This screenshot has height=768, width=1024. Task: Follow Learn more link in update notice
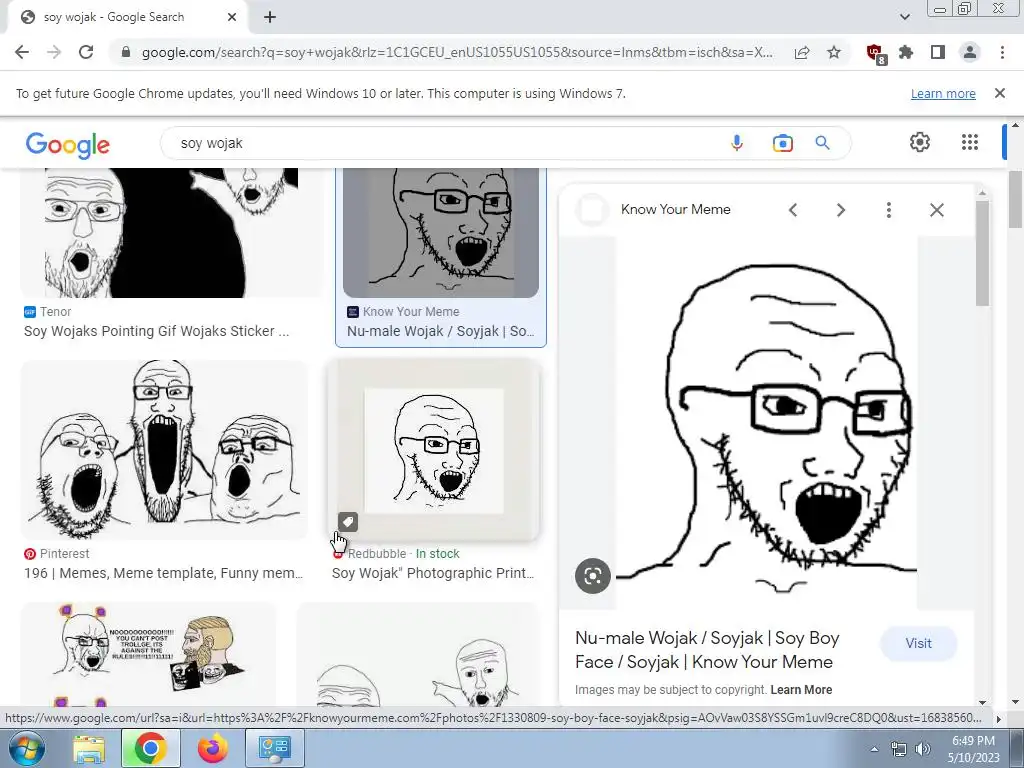[x=943, y=93]
